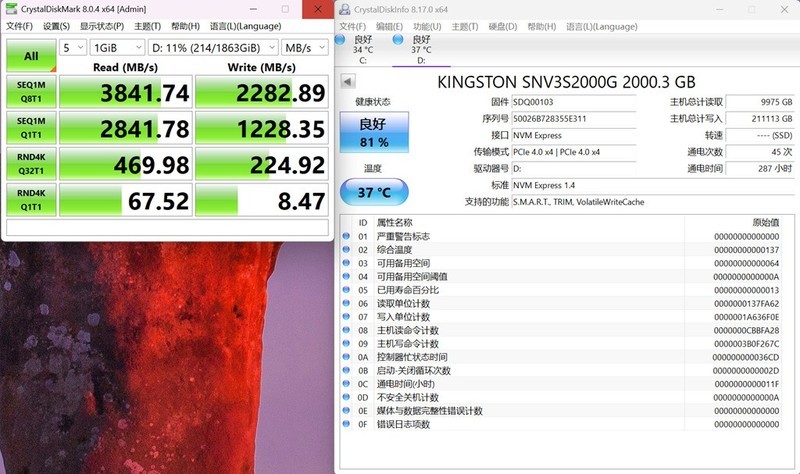Open 设置(S) menu in CrystalDiskMark
This screenshot has height=474, width=800.
(x=56, y=26)
